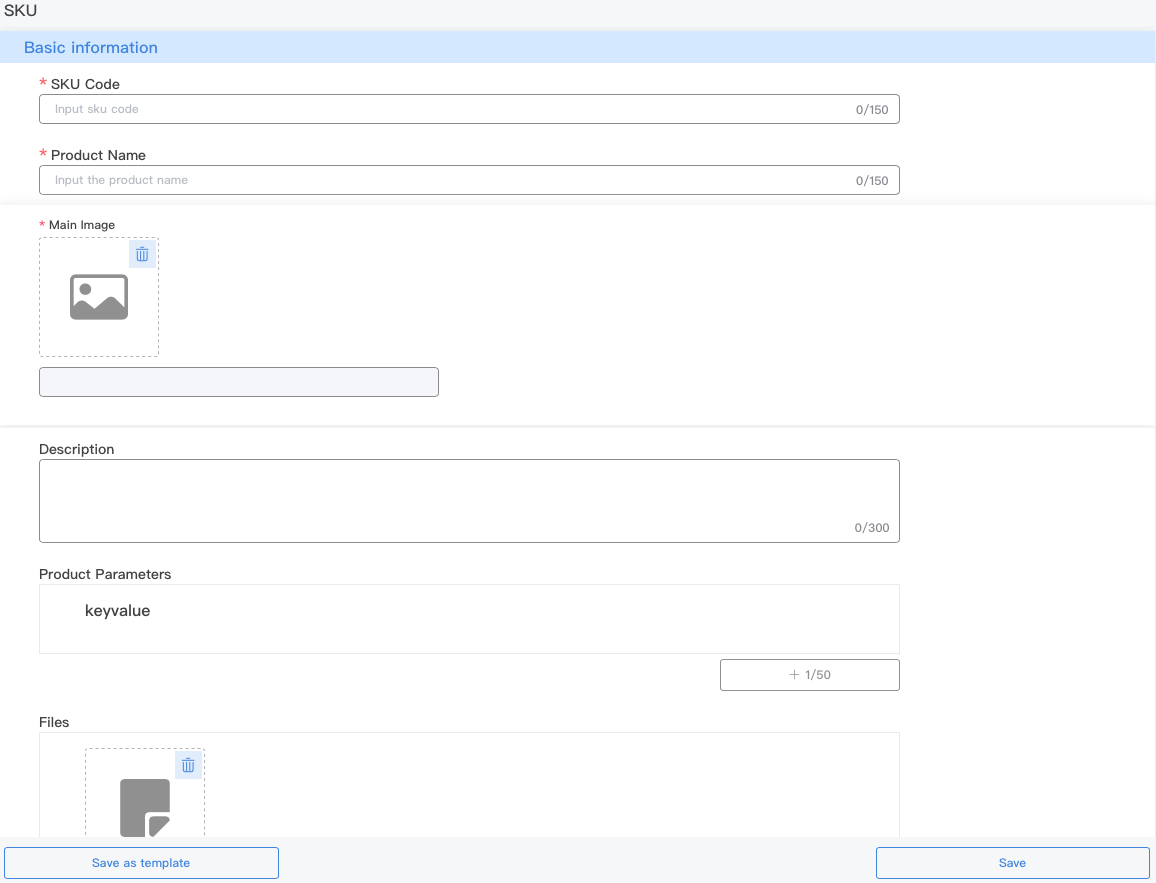The height and width of the screenshot is (883, 1156).
Task: Click into the Description text area
Action: pos(469,501)
